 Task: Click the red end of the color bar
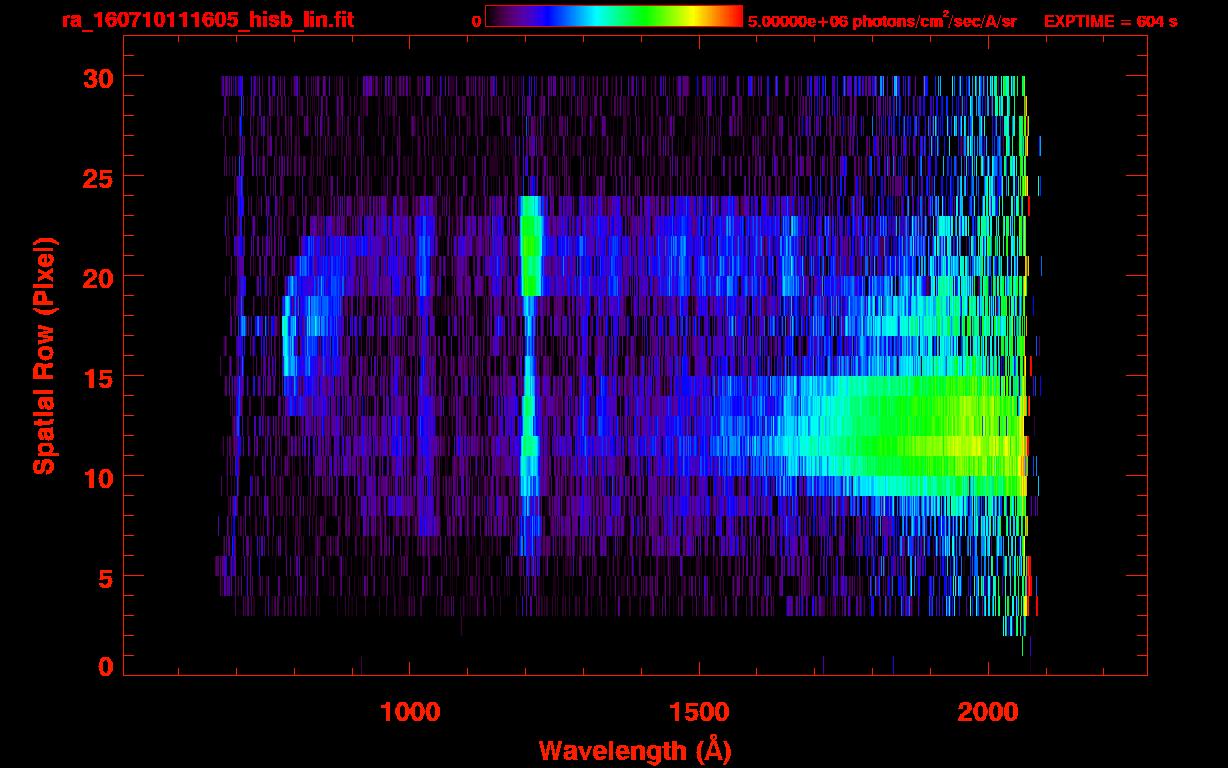[735, 16]
